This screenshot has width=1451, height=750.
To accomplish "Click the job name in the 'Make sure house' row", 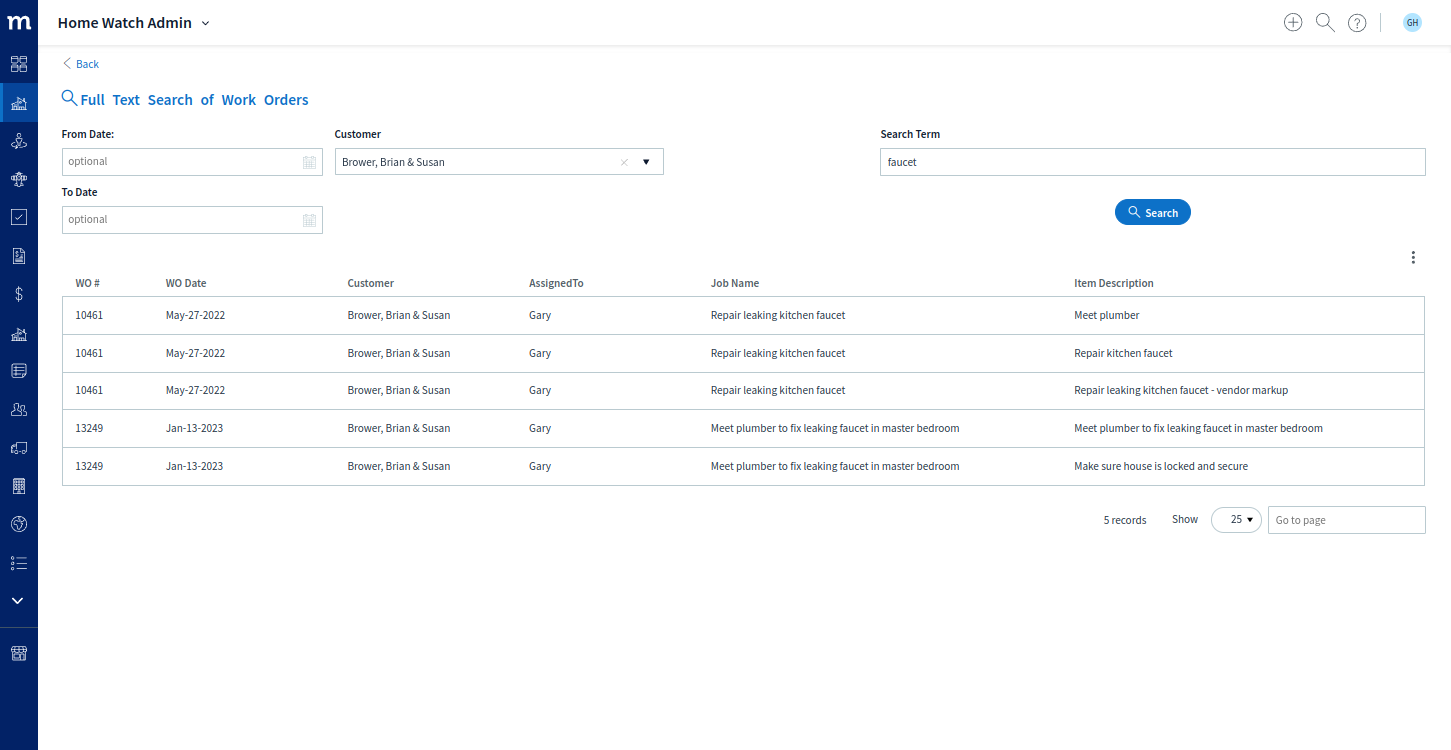I will (835, 466).
